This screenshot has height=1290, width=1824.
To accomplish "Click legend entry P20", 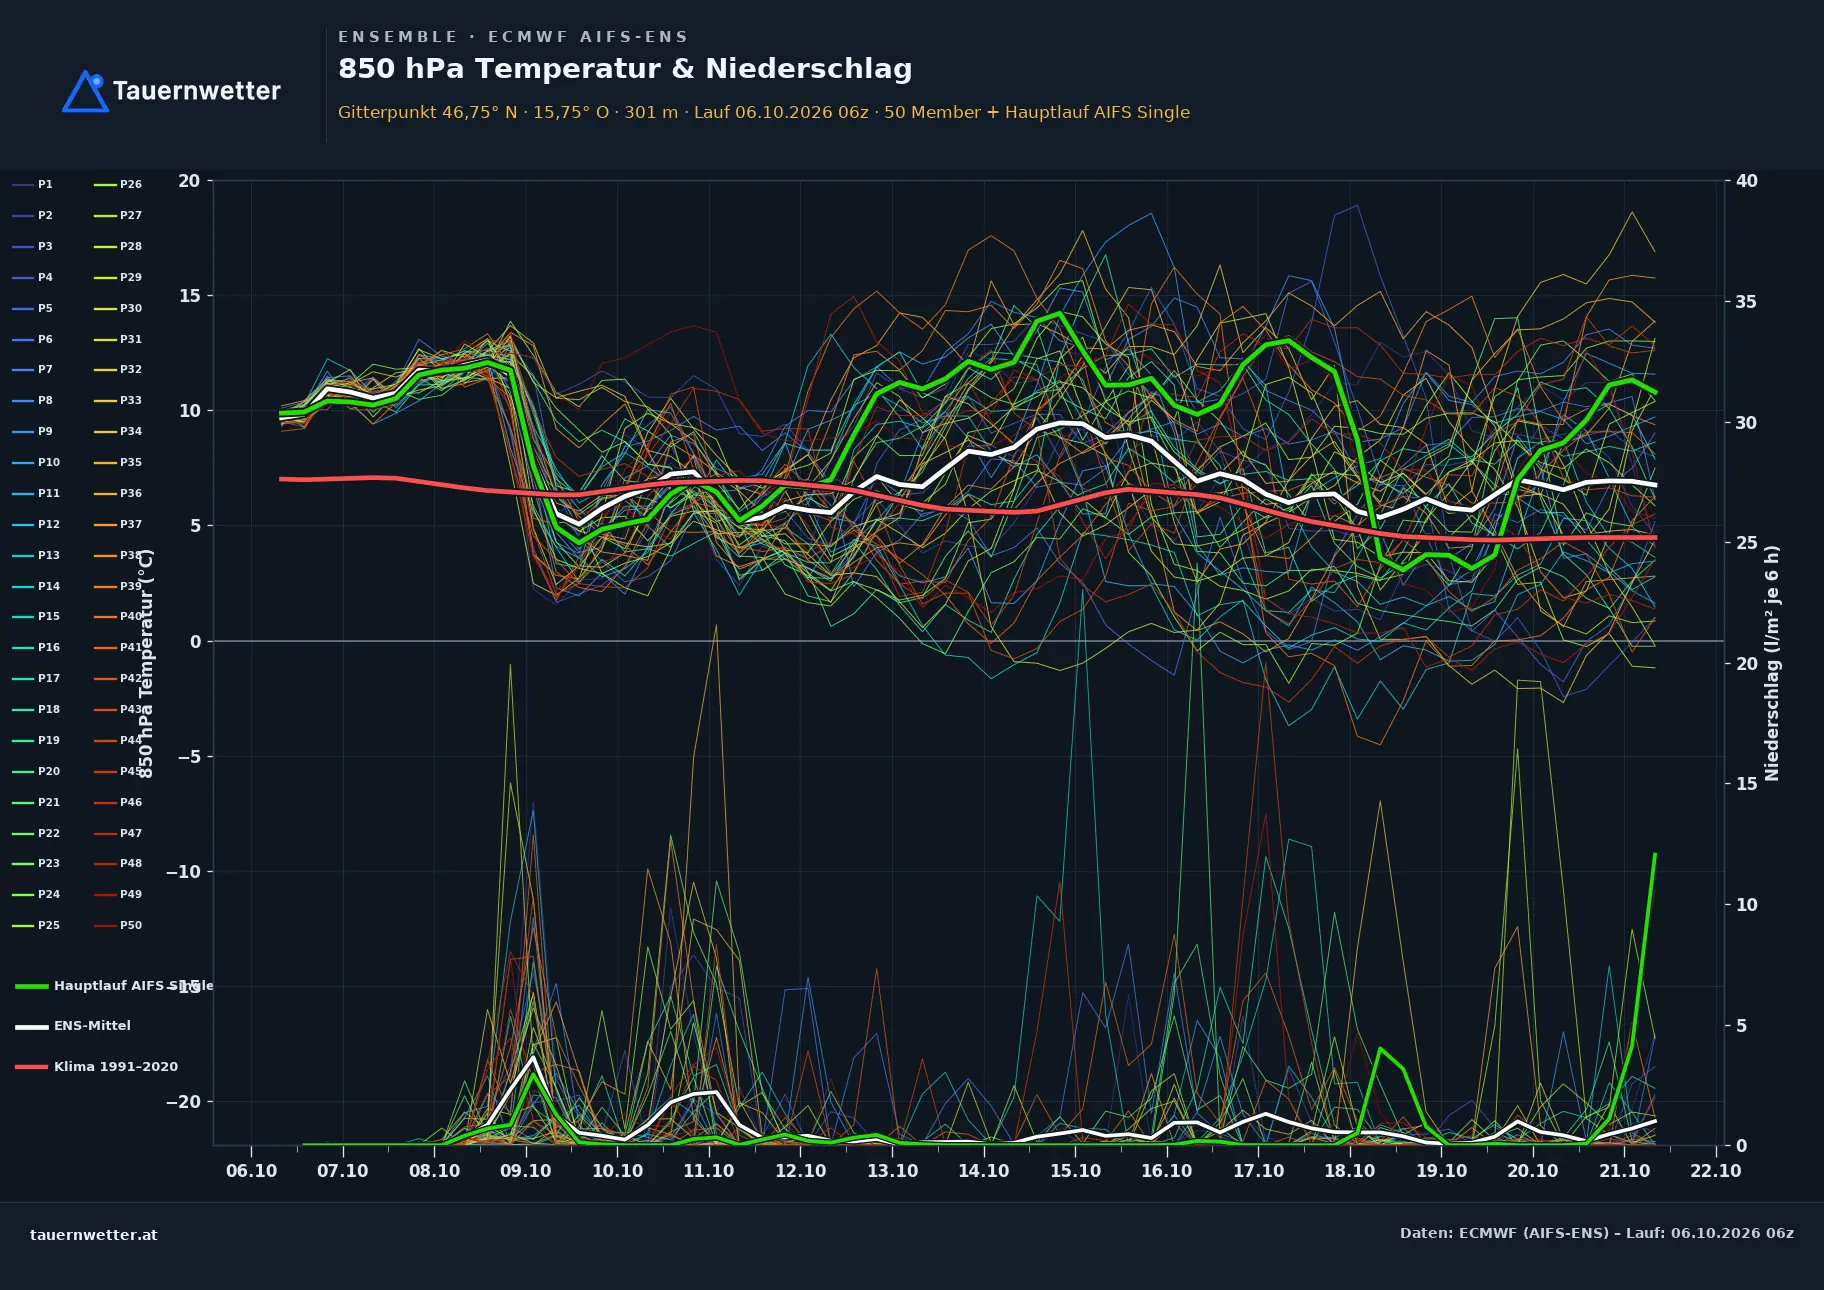I will [x=36, y=772].
